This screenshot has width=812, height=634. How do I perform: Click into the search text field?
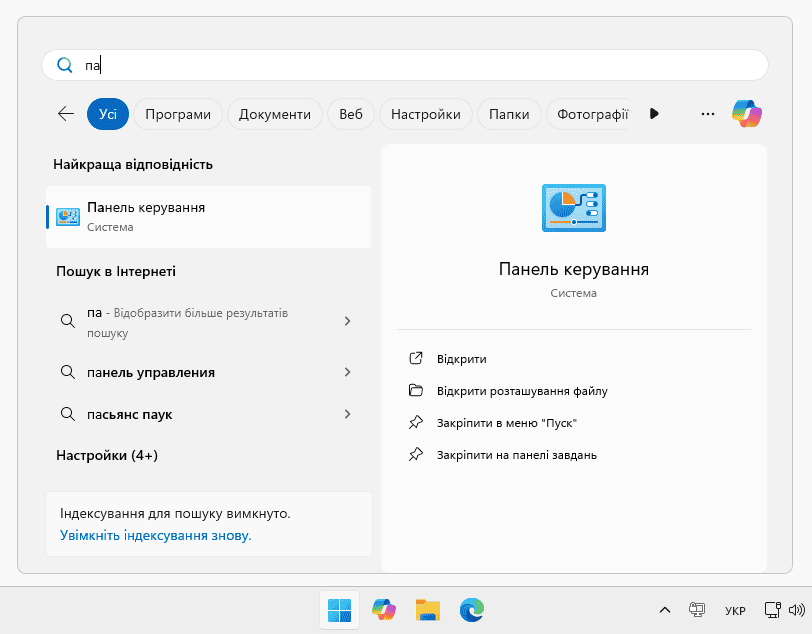tap(420, 65)
